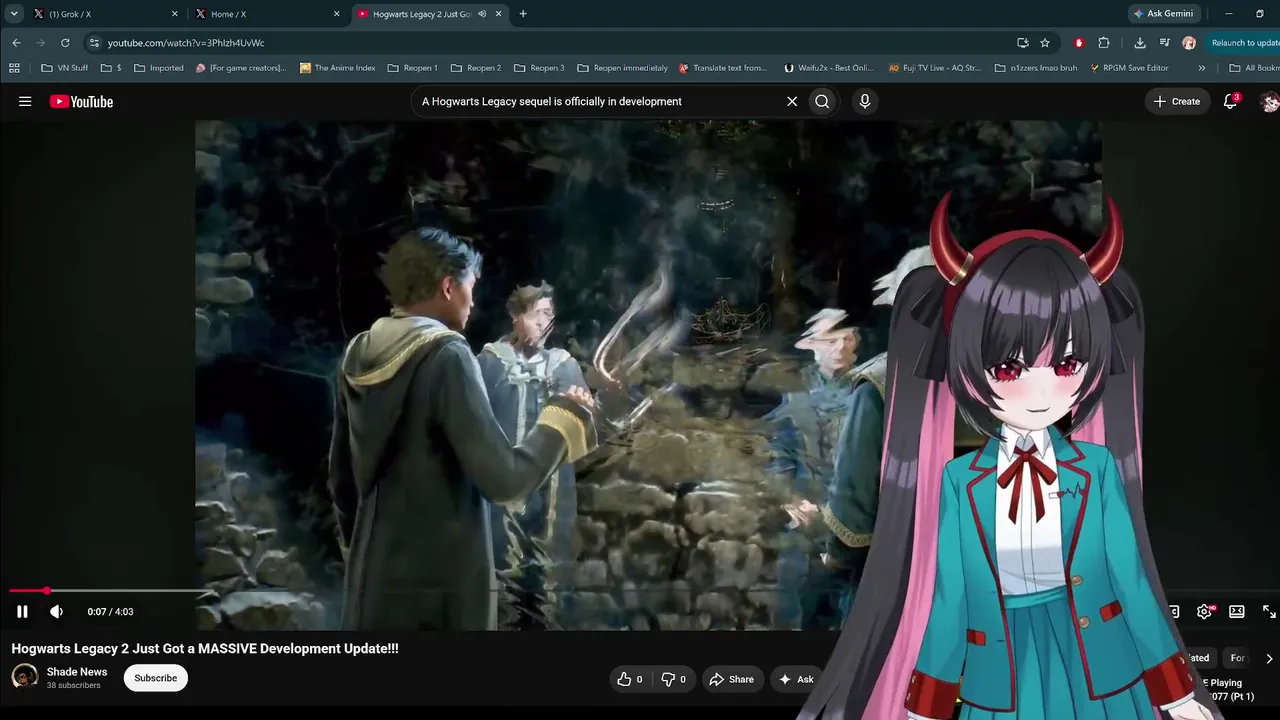
Task: Close the Home / X tab
Action: 337,14
